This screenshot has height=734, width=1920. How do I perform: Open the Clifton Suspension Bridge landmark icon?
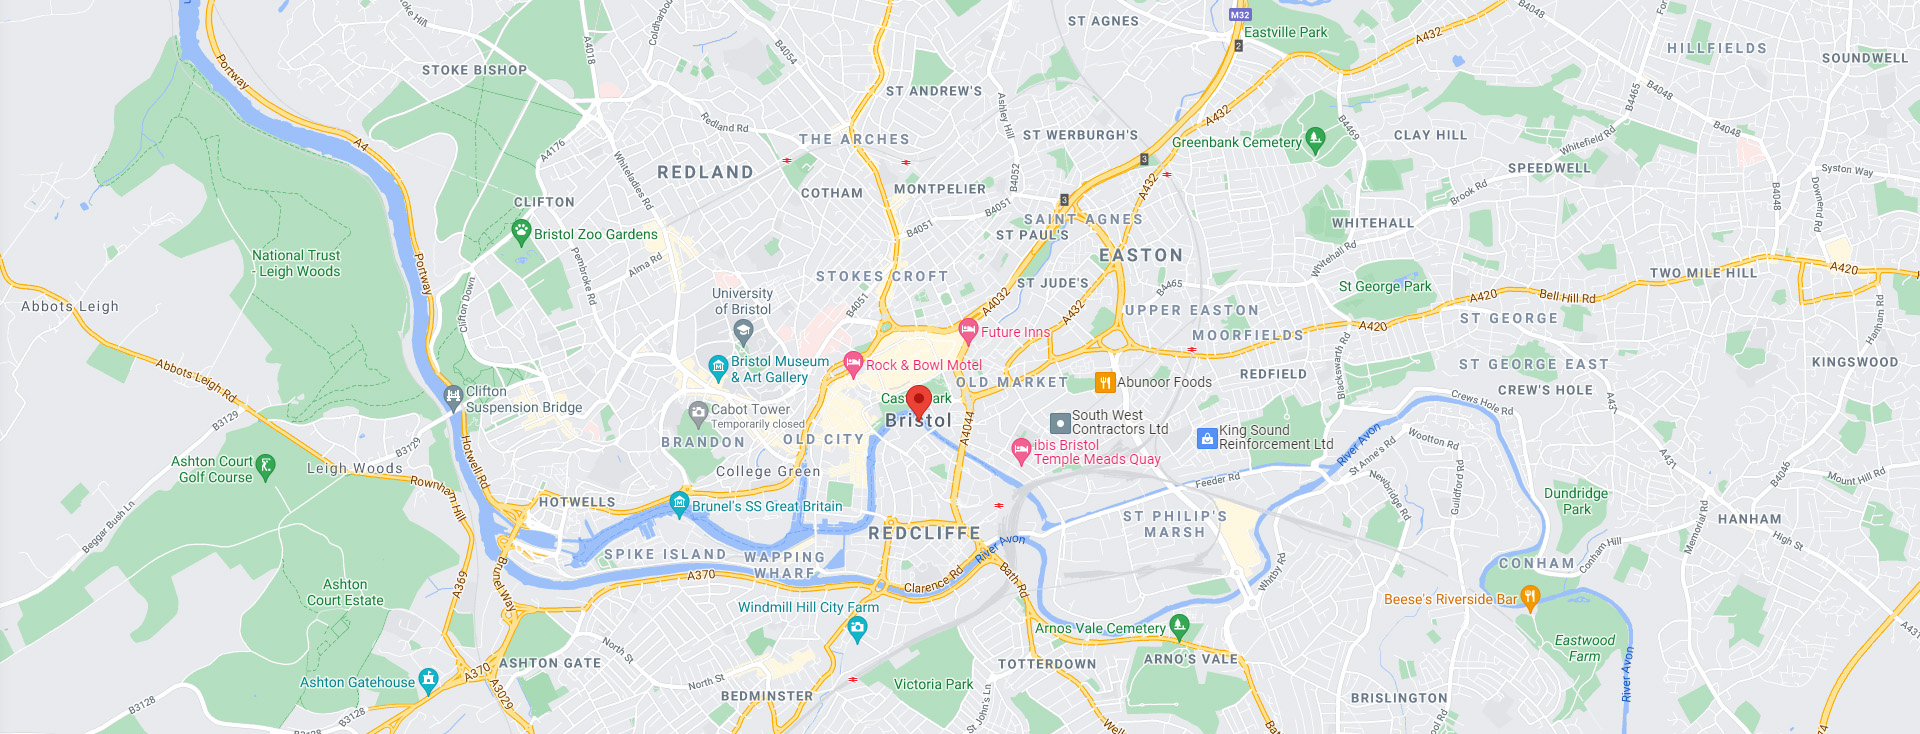click(x=453, y=399)
